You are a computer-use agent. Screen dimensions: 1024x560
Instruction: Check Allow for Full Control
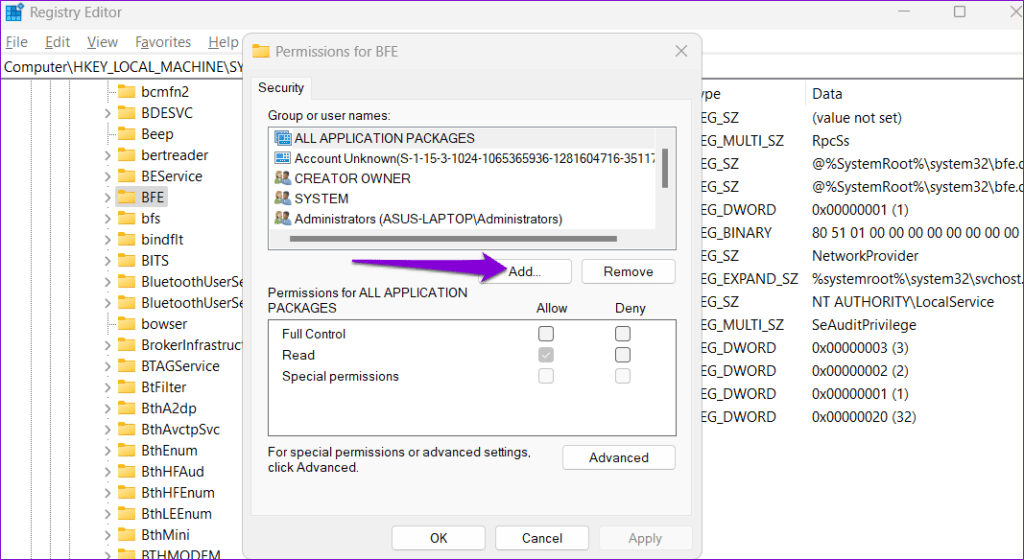pyautogui.click(x=546, y=333)
